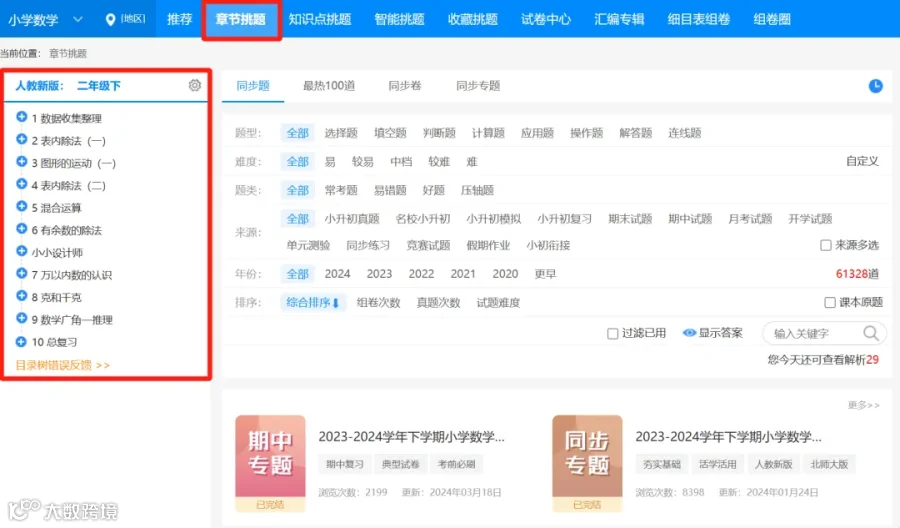Expand chapter 4 表内除法（二）
Viewport: 900px width, 528px height.
coord(22,184)
